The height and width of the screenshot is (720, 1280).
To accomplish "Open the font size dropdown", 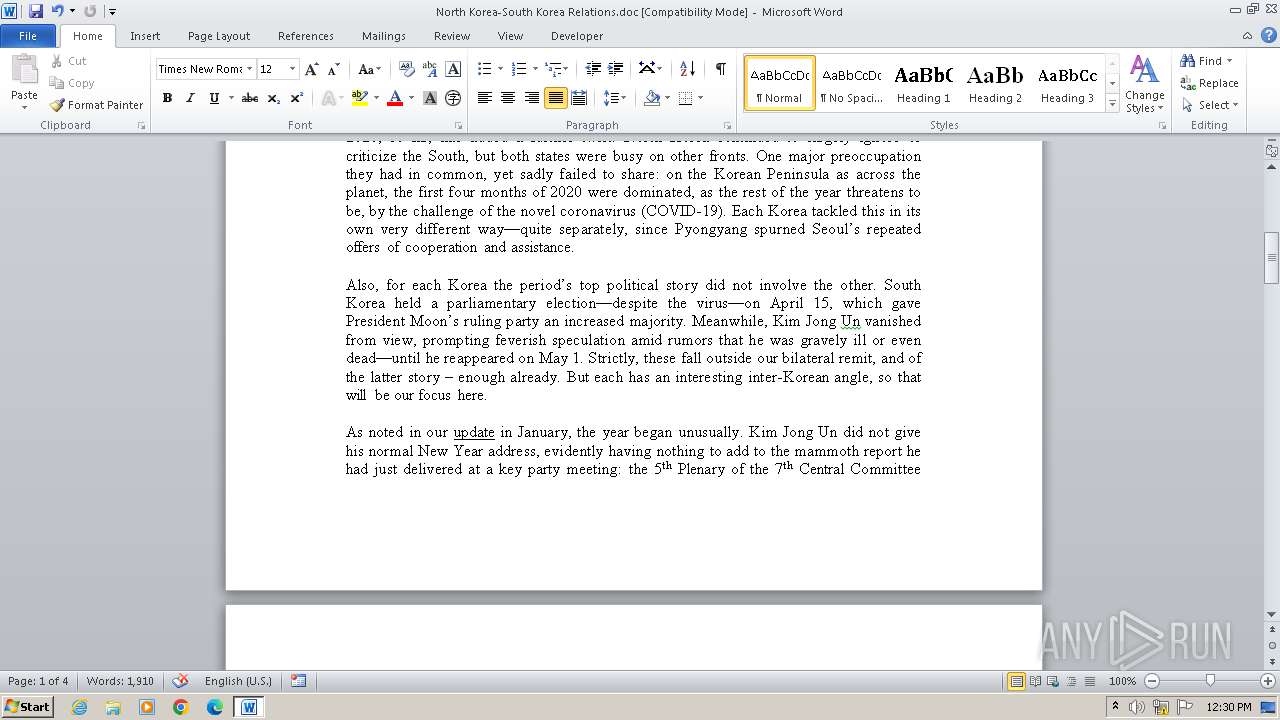I will click(x=292, y=69).
